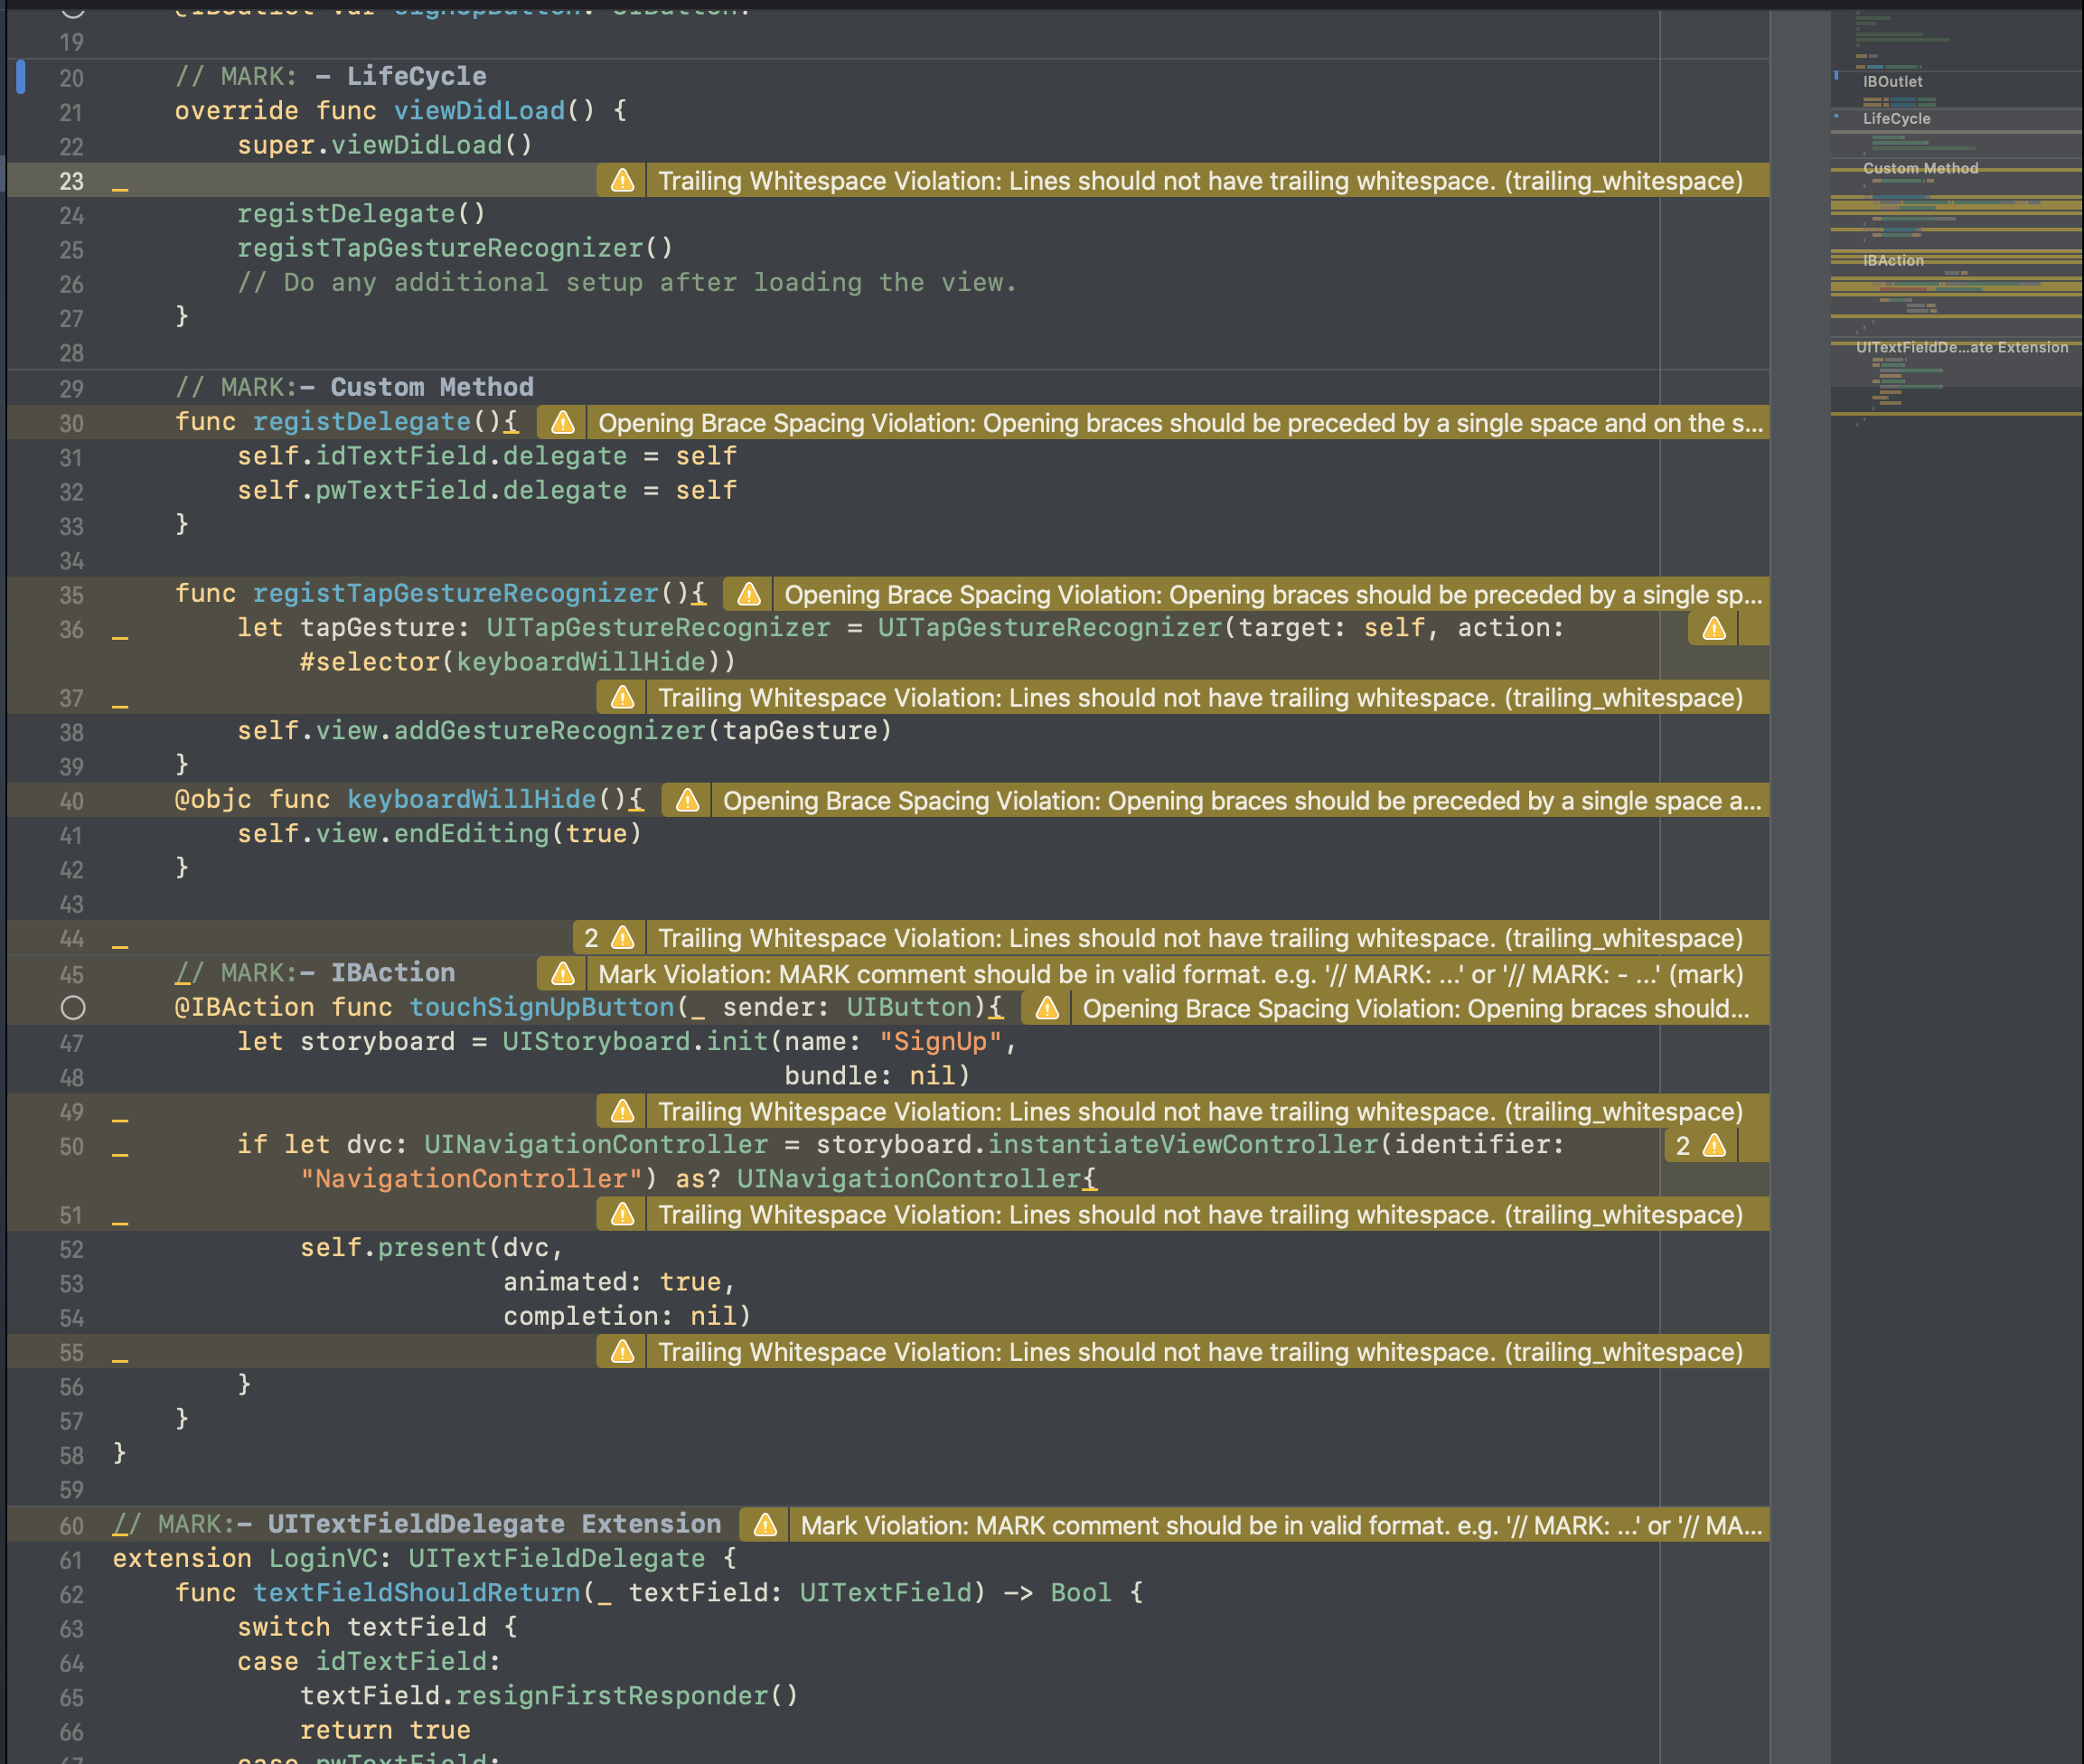Click warning icon beside touchSignUpButton declaration

(x=1047, y=1008)
